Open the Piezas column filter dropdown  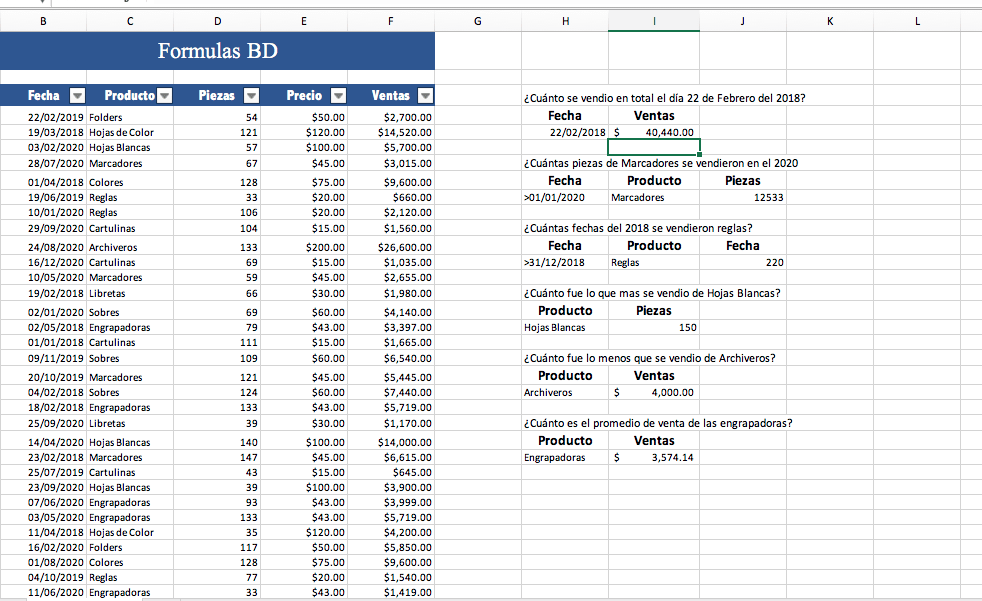pyautogui.click(x=249, y=95)
